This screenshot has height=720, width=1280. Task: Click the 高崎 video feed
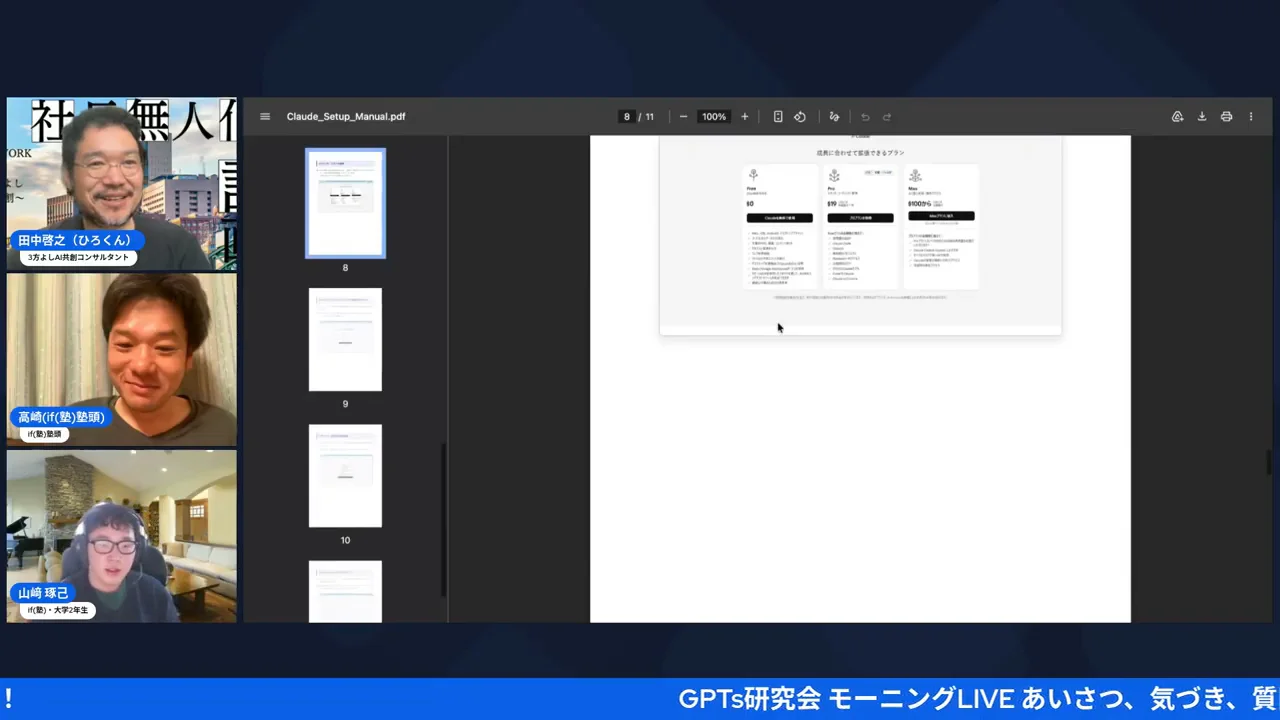[122, 360]
